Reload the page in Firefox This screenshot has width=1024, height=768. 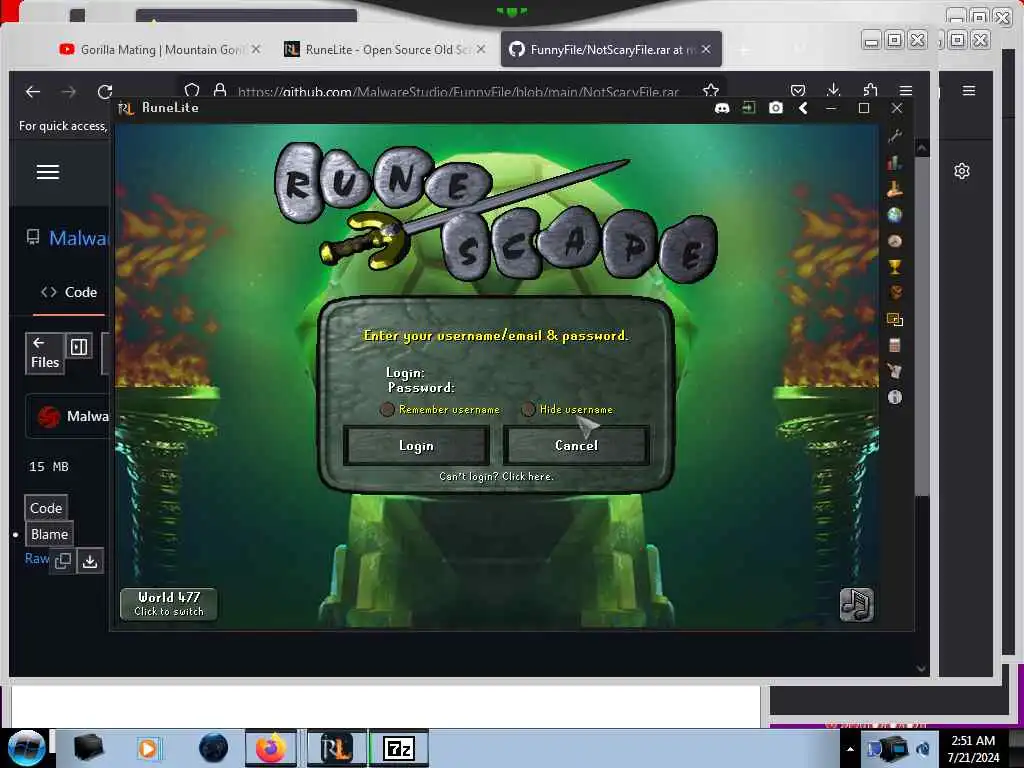tap(105, 92)
